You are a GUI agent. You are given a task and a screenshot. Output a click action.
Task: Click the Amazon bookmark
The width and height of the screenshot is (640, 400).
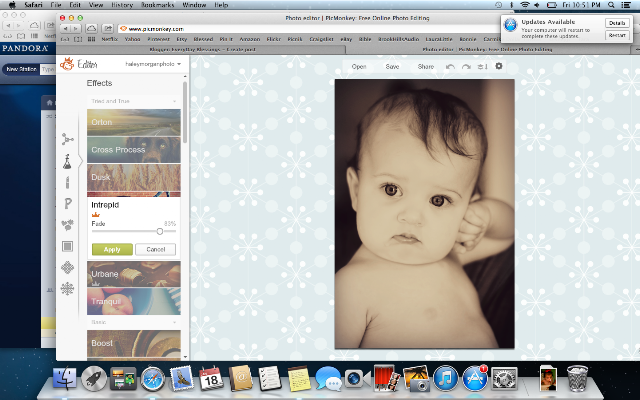coord(249,39)
